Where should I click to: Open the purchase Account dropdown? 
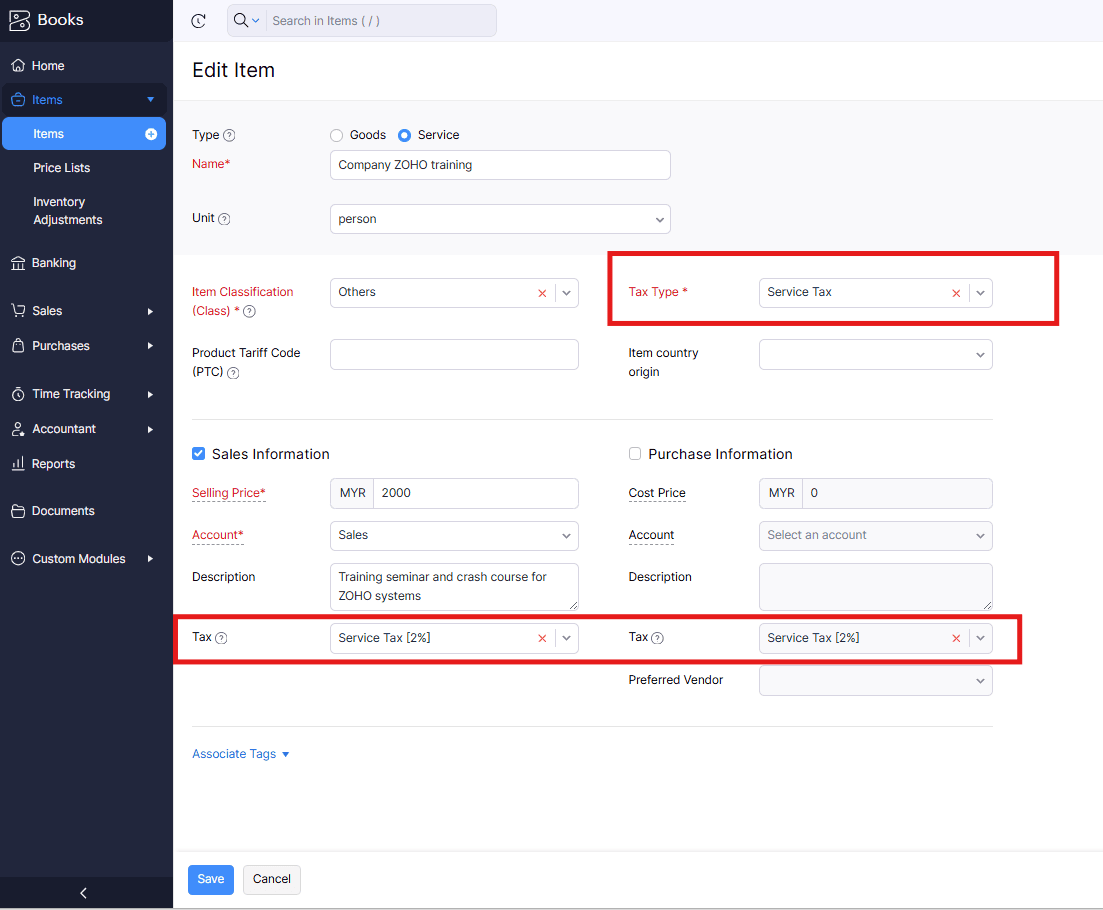click(x=876, y=535)
